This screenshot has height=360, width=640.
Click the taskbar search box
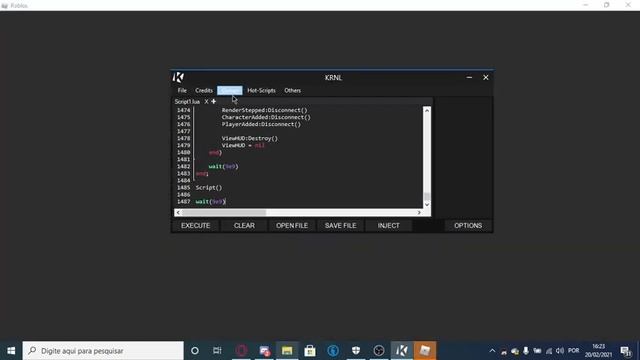(103, 351)
